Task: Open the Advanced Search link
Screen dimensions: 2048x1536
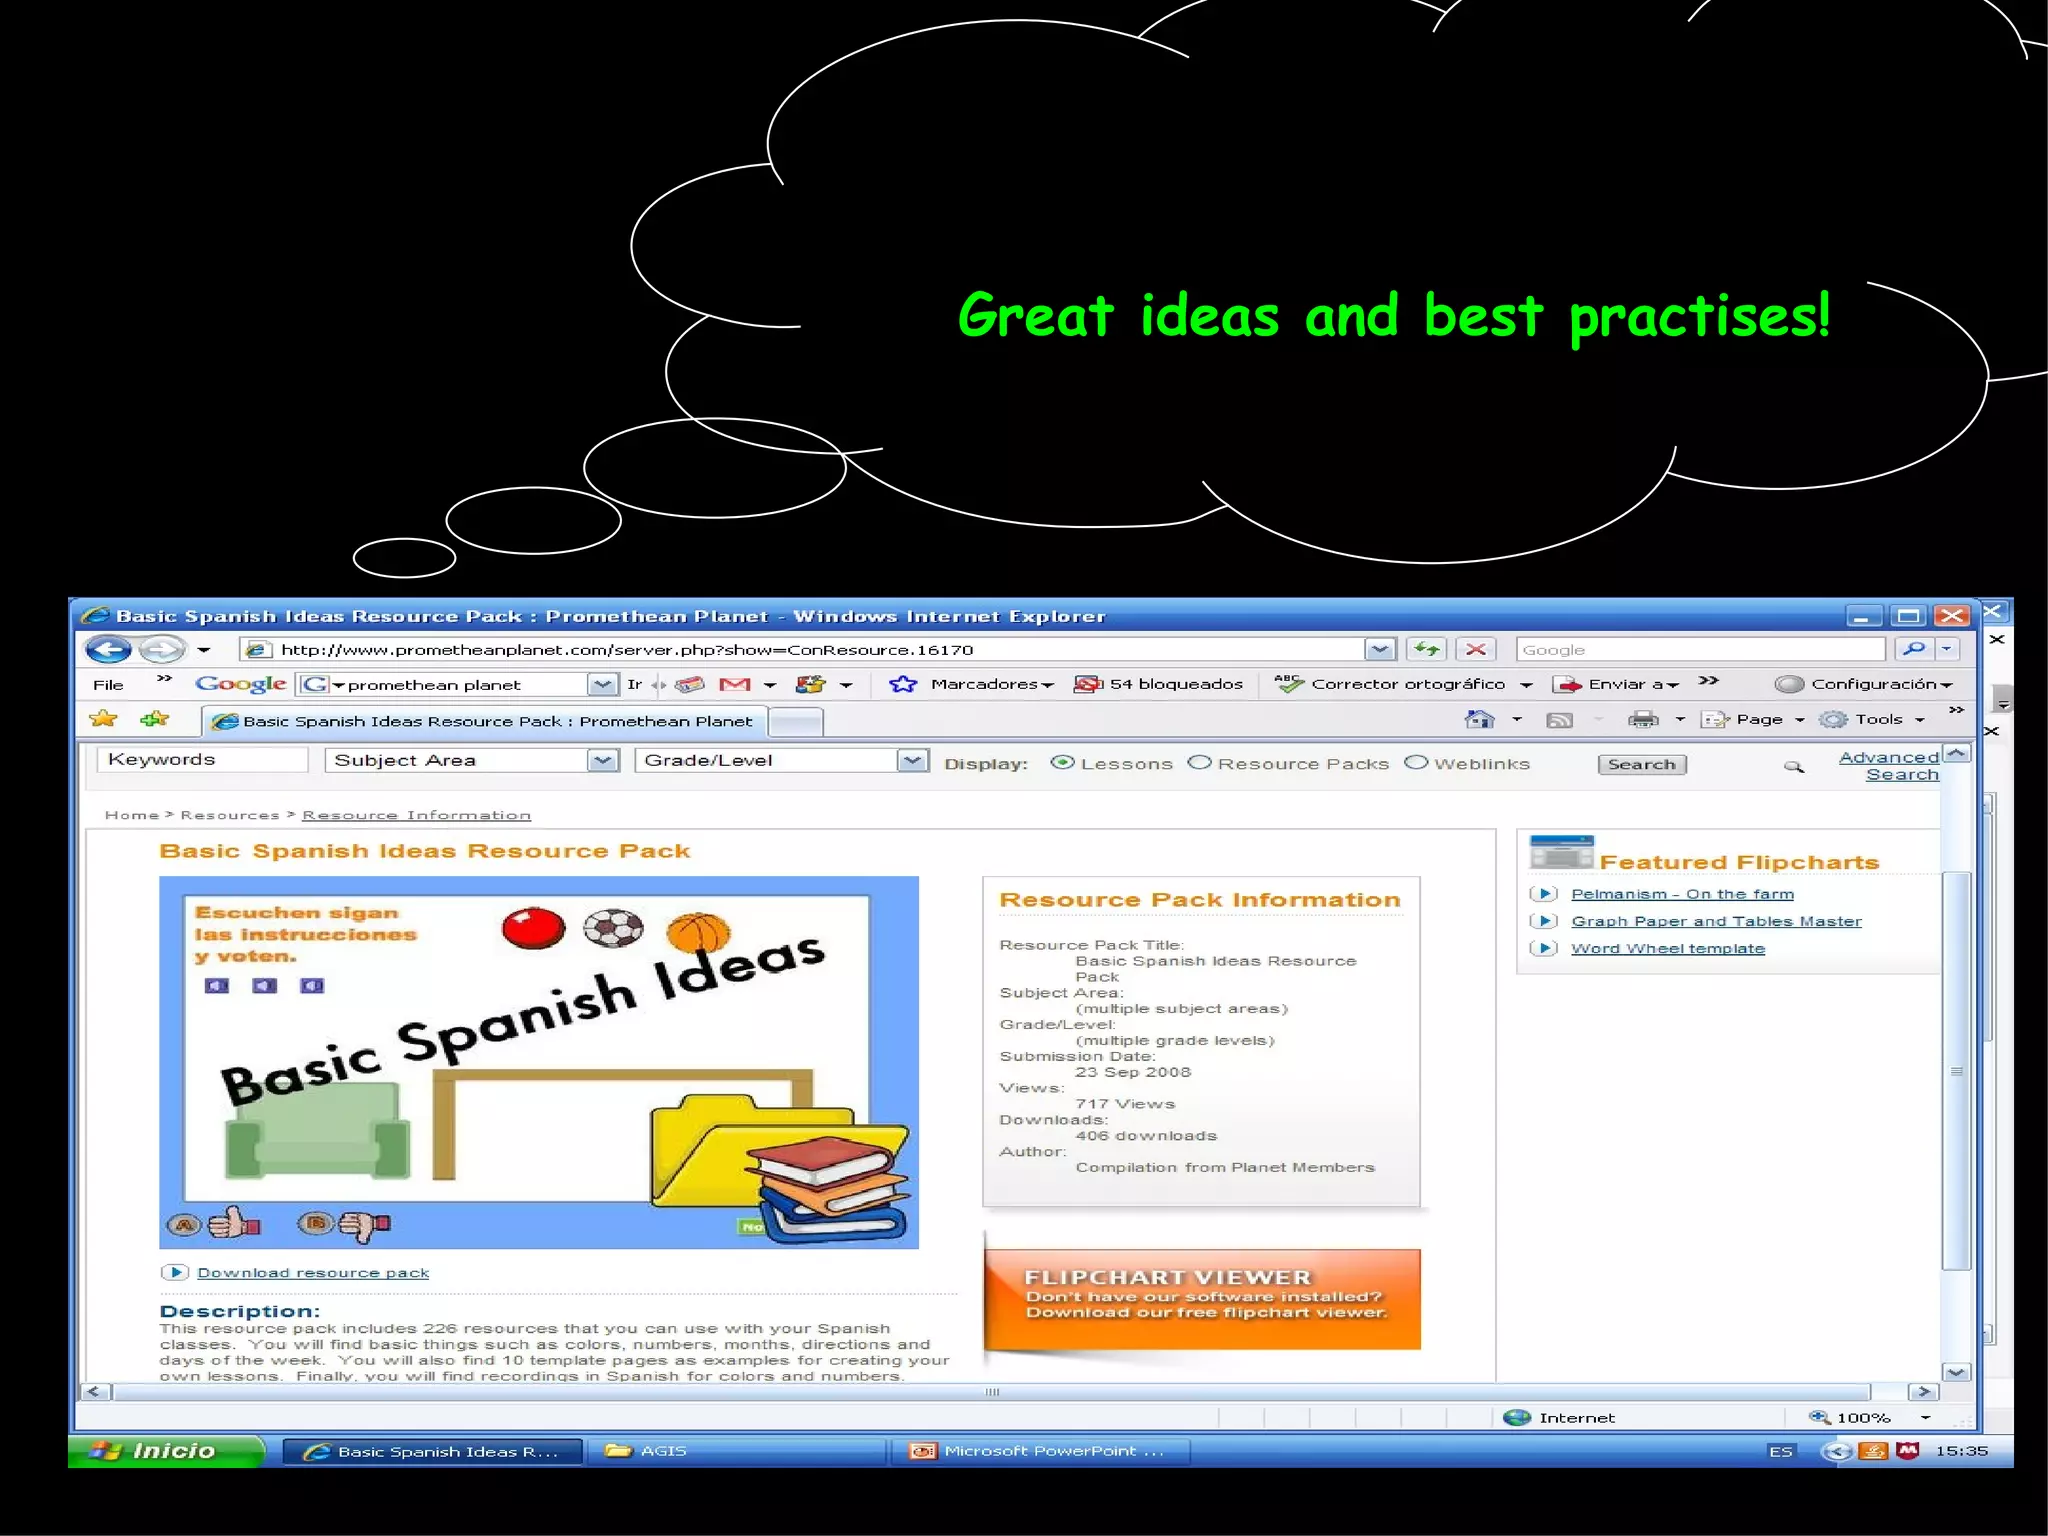Action: (1888, 766)
